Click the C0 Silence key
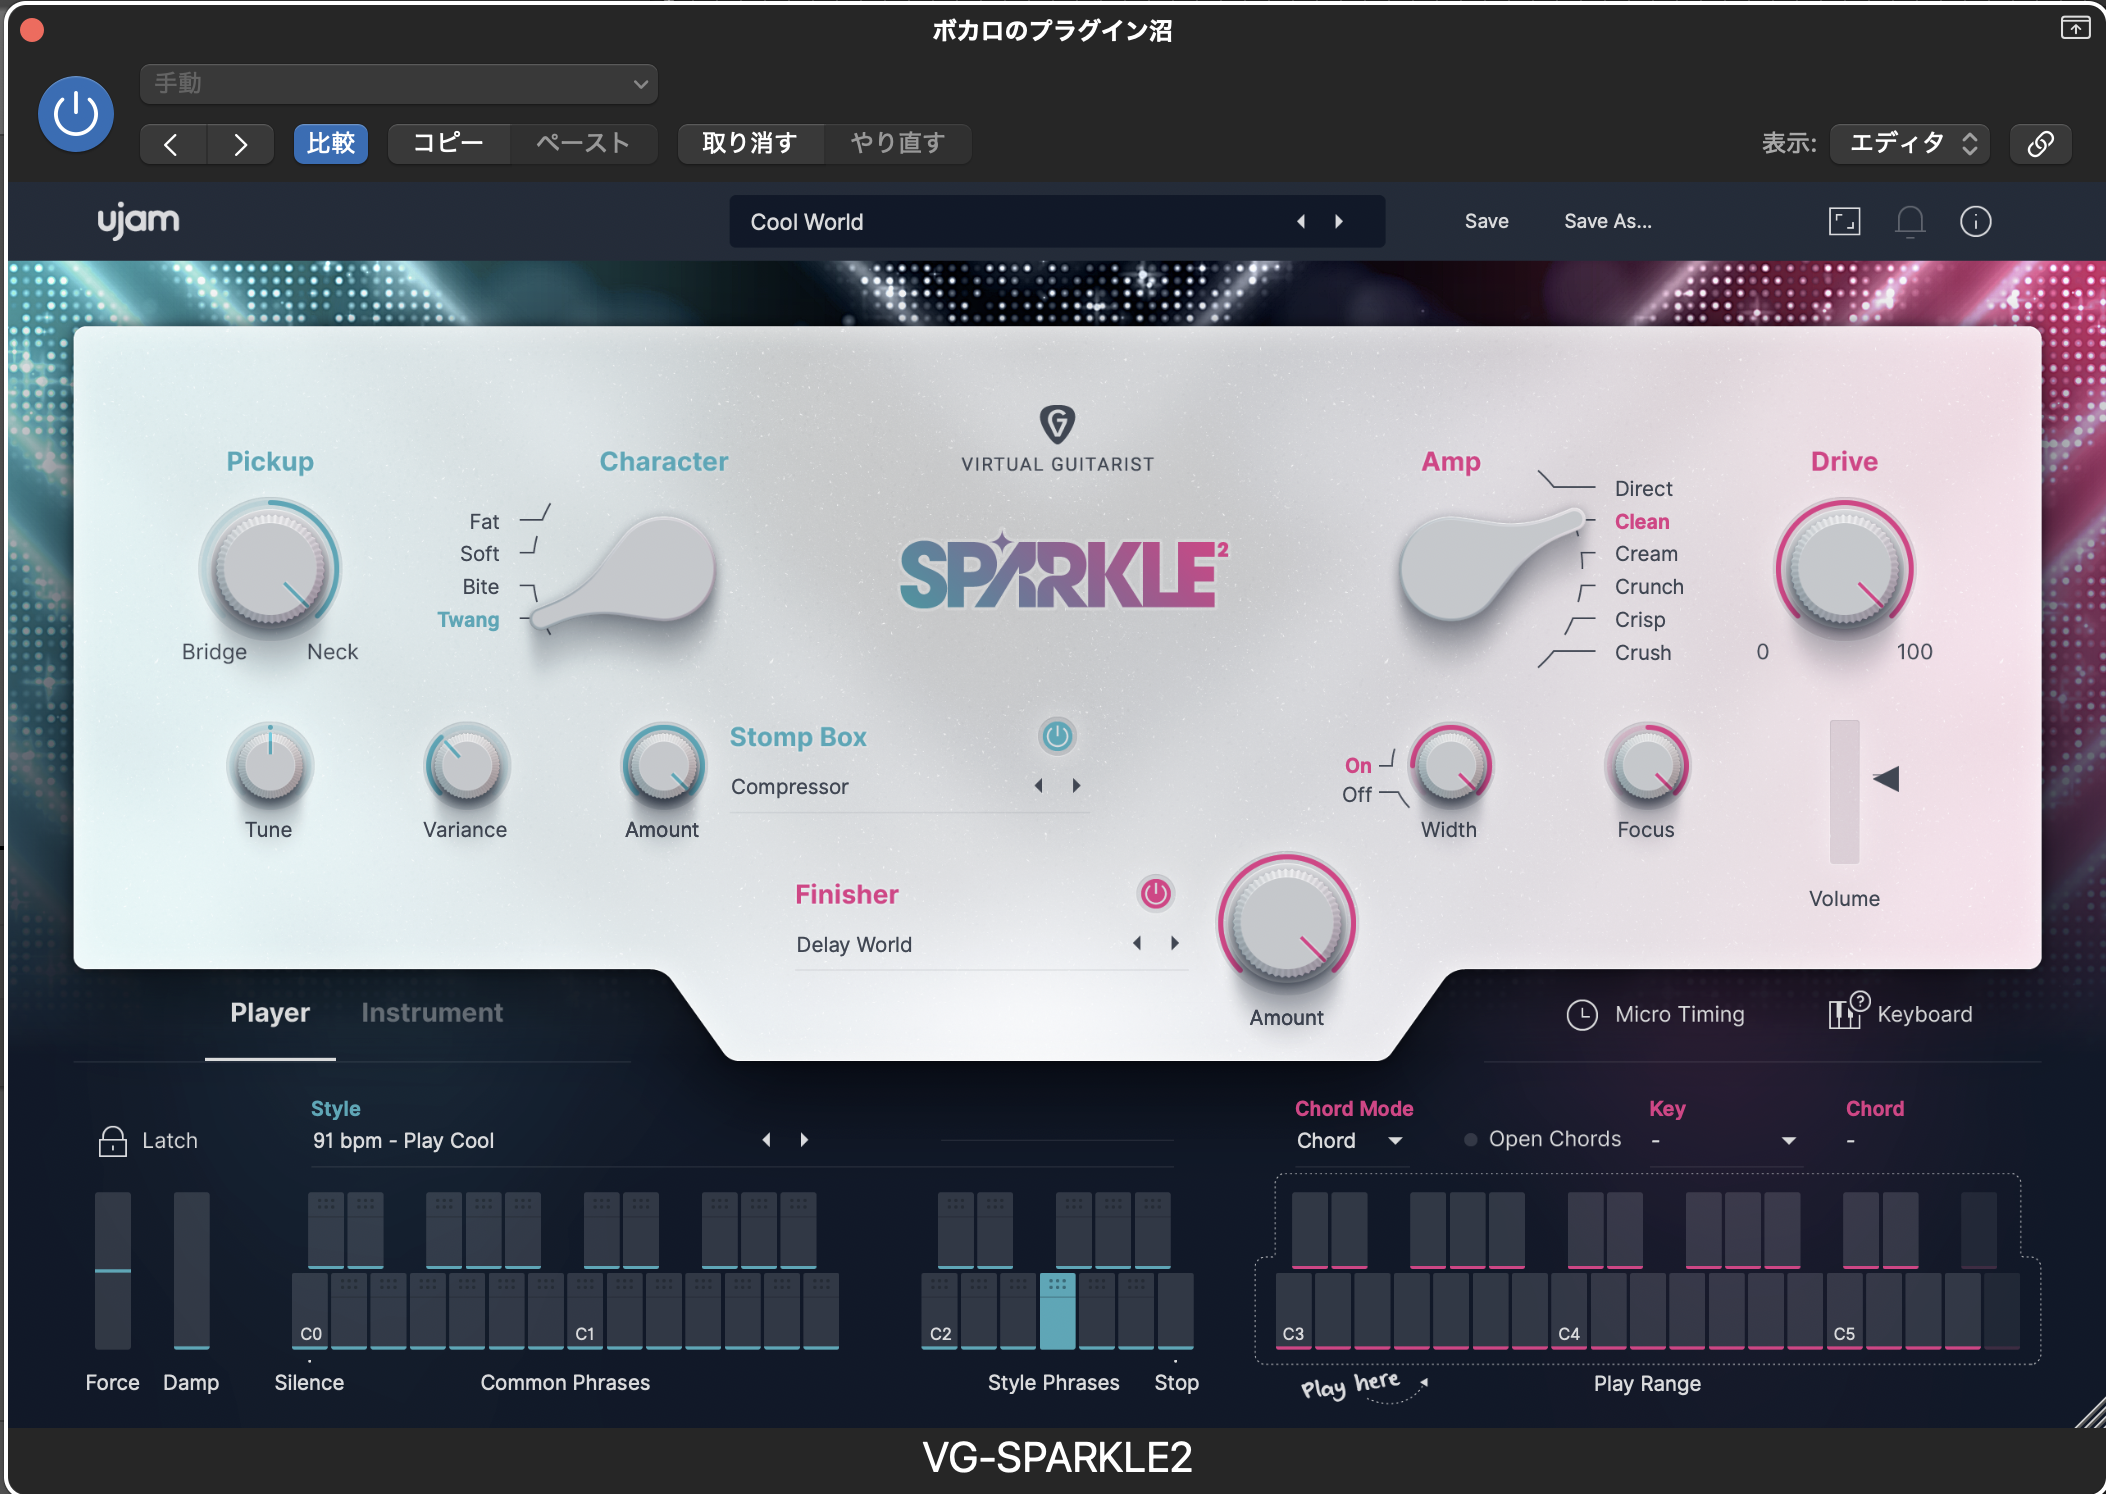Screen dimensions: 2106x1494 310,1311
